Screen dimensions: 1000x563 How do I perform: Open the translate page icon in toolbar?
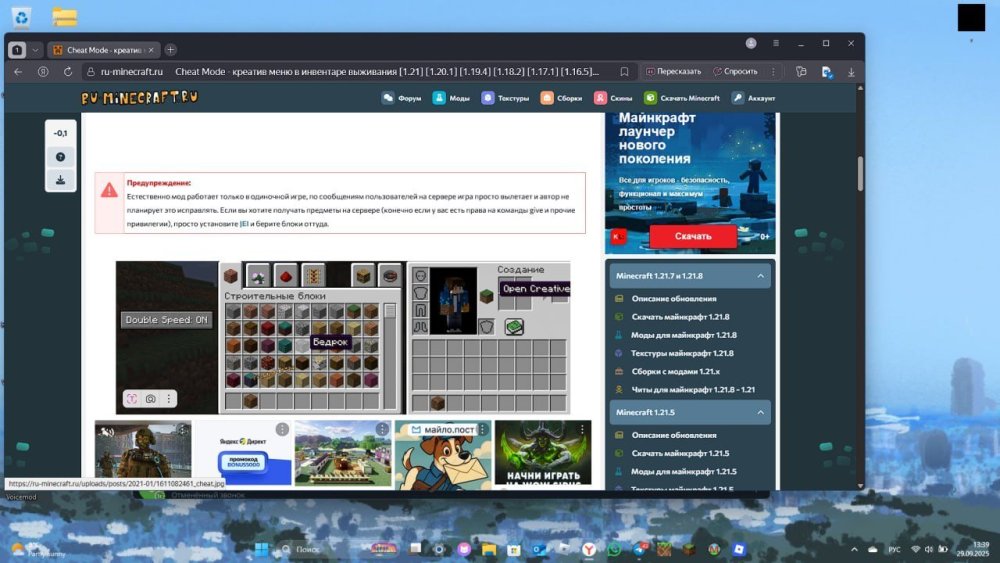click(827, 72)
